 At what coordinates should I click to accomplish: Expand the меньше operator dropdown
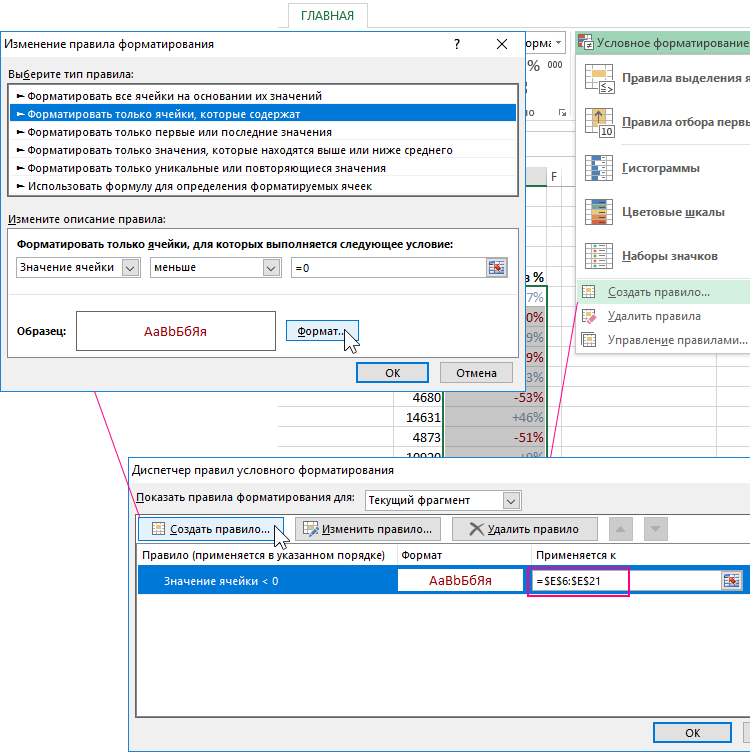[x=270, y=267]
